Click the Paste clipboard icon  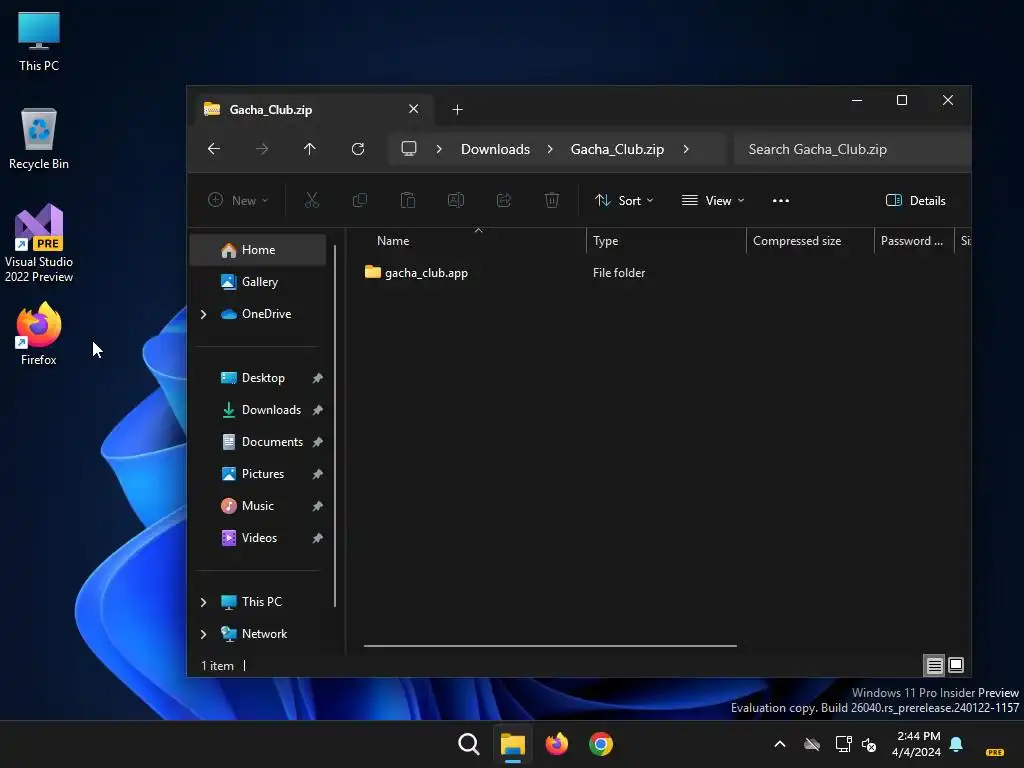[408, 200]
